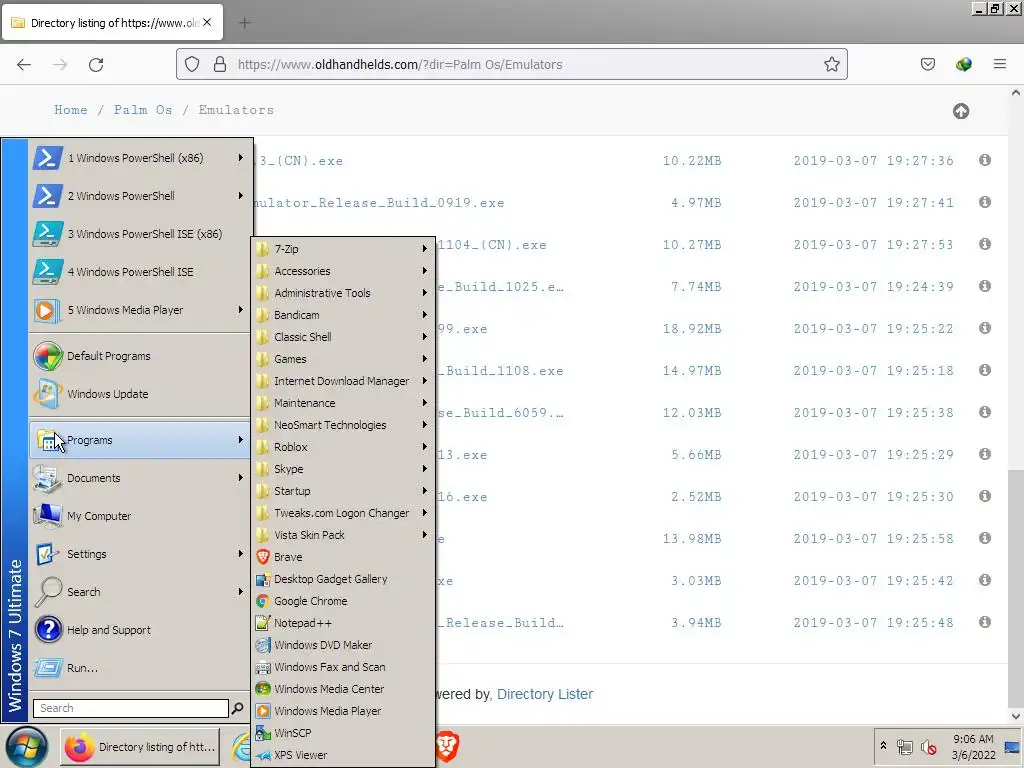The width and height of the screenshot is (1024, 768).
Task: Close the Directory listing tab
Action: 207,22
